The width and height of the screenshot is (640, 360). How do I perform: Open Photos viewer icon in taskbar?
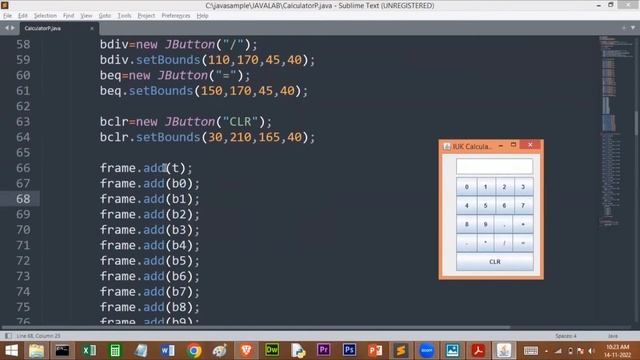452,351
